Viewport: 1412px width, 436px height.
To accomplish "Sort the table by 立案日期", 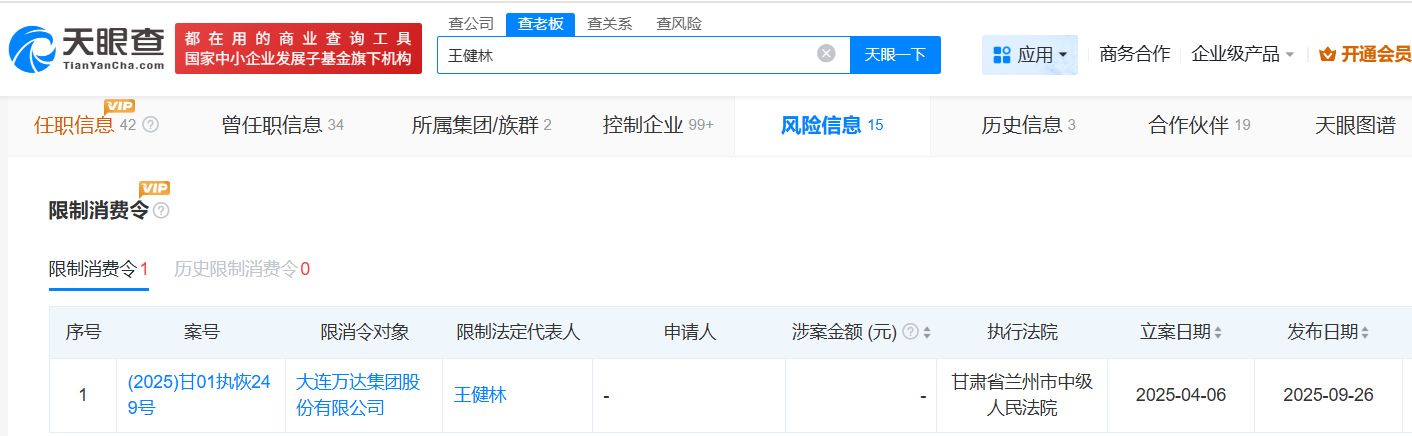I will [x=1217, y=332].
